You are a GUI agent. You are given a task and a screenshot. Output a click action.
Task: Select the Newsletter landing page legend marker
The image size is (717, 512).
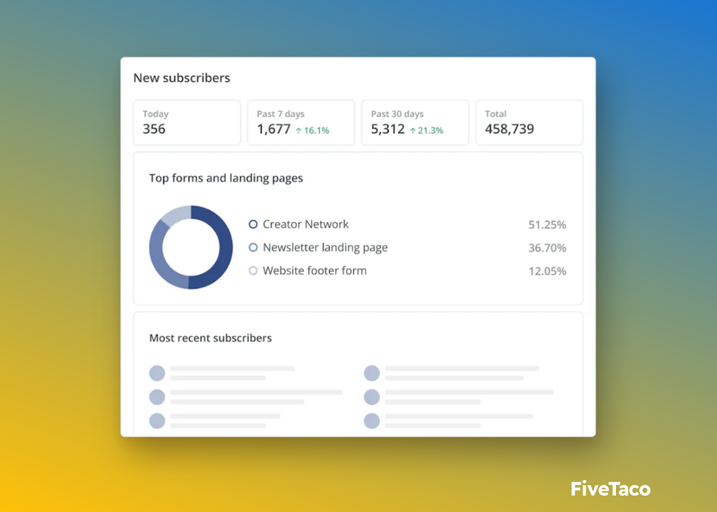point(253,247)
